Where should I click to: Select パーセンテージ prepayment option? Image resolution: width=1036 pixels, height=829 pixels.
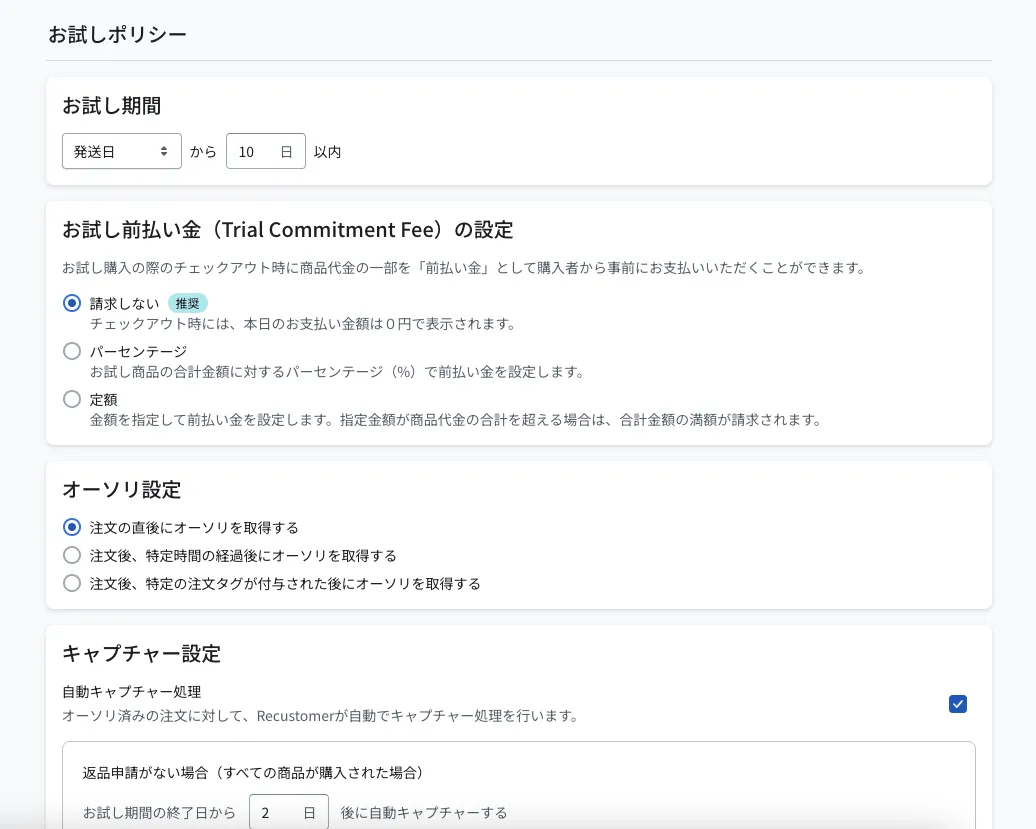[72, 351]
